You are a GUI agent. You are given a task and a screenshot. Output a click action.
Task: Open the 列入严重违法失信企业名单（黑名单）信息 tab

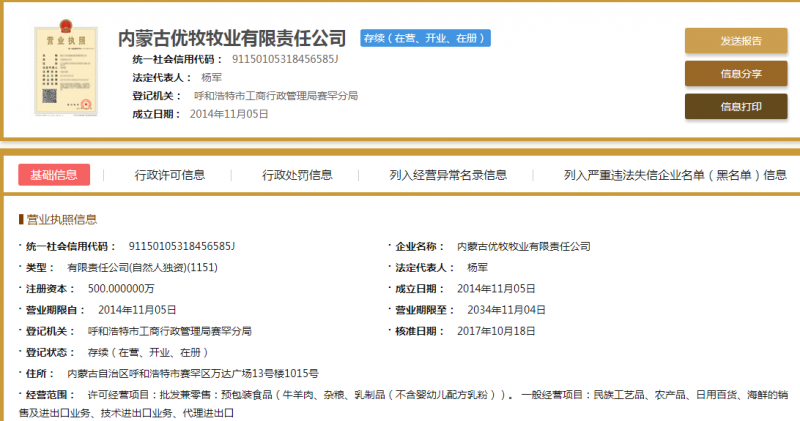click(675, 175)
